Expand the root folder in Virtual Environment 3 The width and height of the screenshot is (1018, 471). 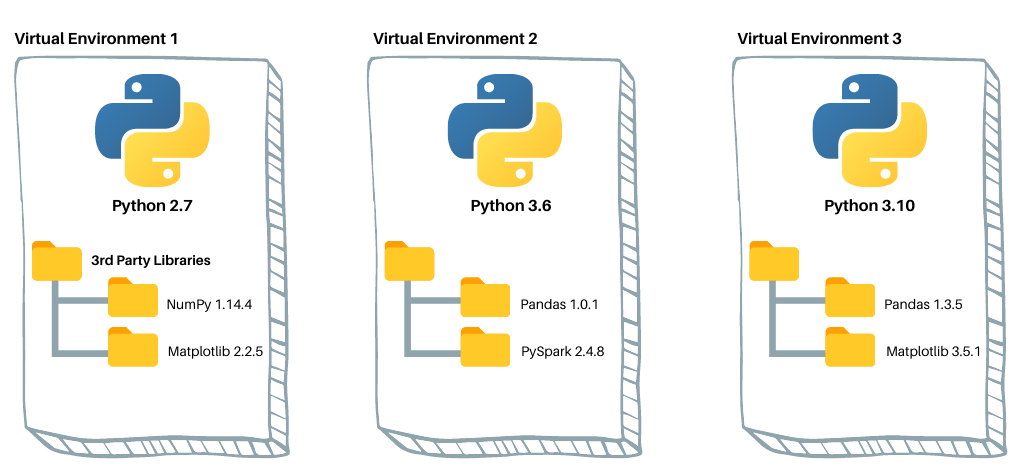point(774,260)
